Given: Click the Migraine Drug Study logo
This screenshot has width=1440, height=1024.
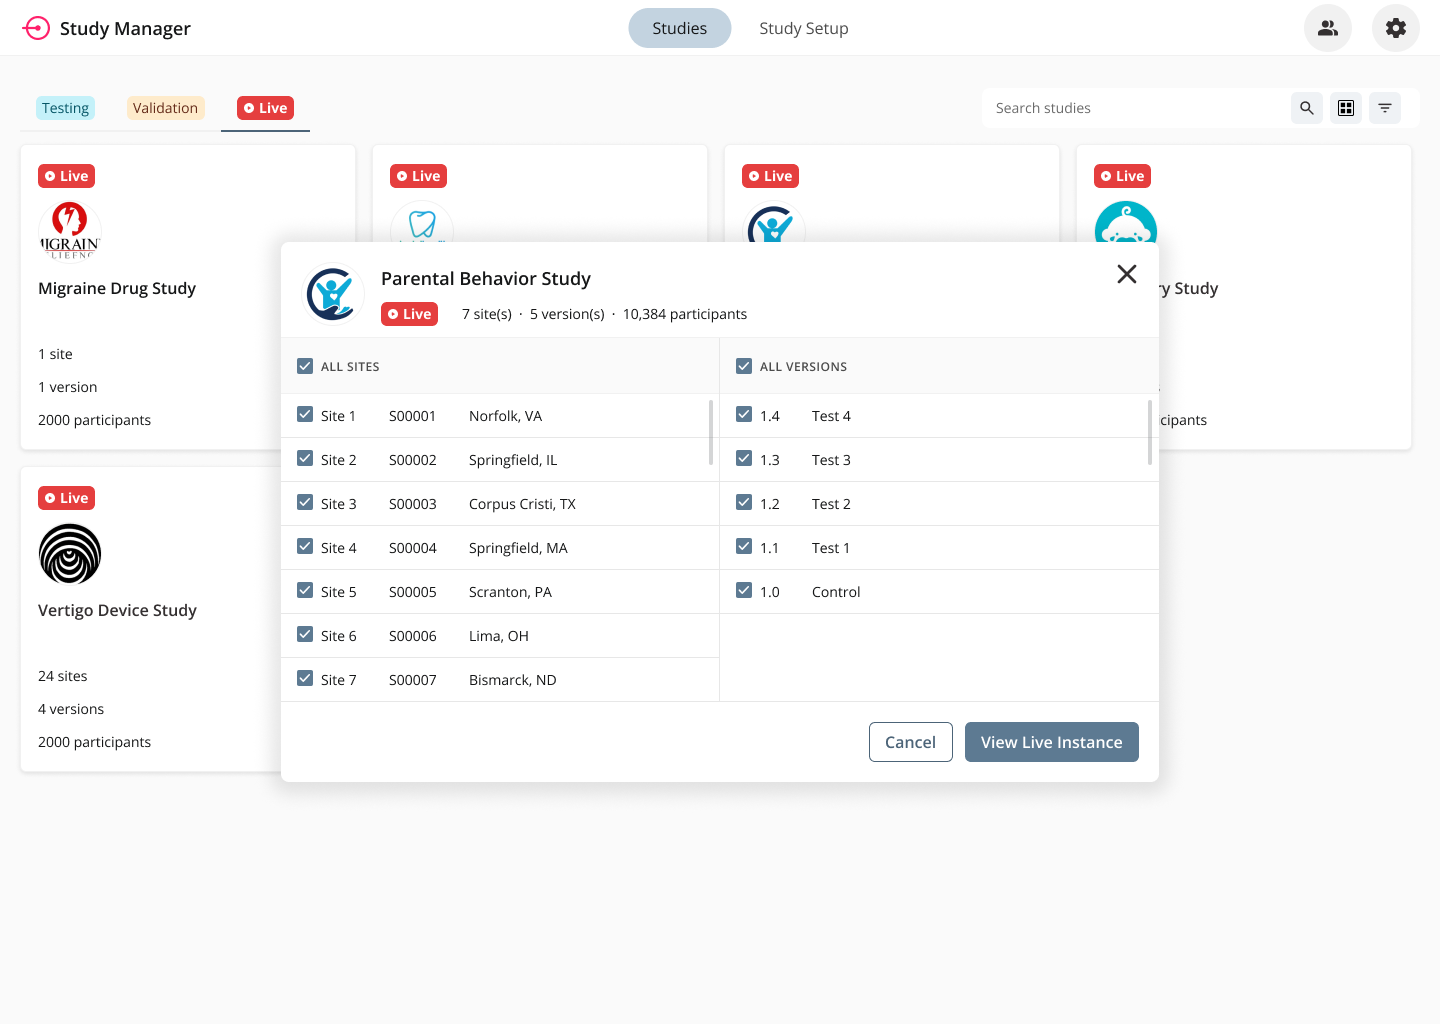Looking at the screenshot, I should point(70,230).
